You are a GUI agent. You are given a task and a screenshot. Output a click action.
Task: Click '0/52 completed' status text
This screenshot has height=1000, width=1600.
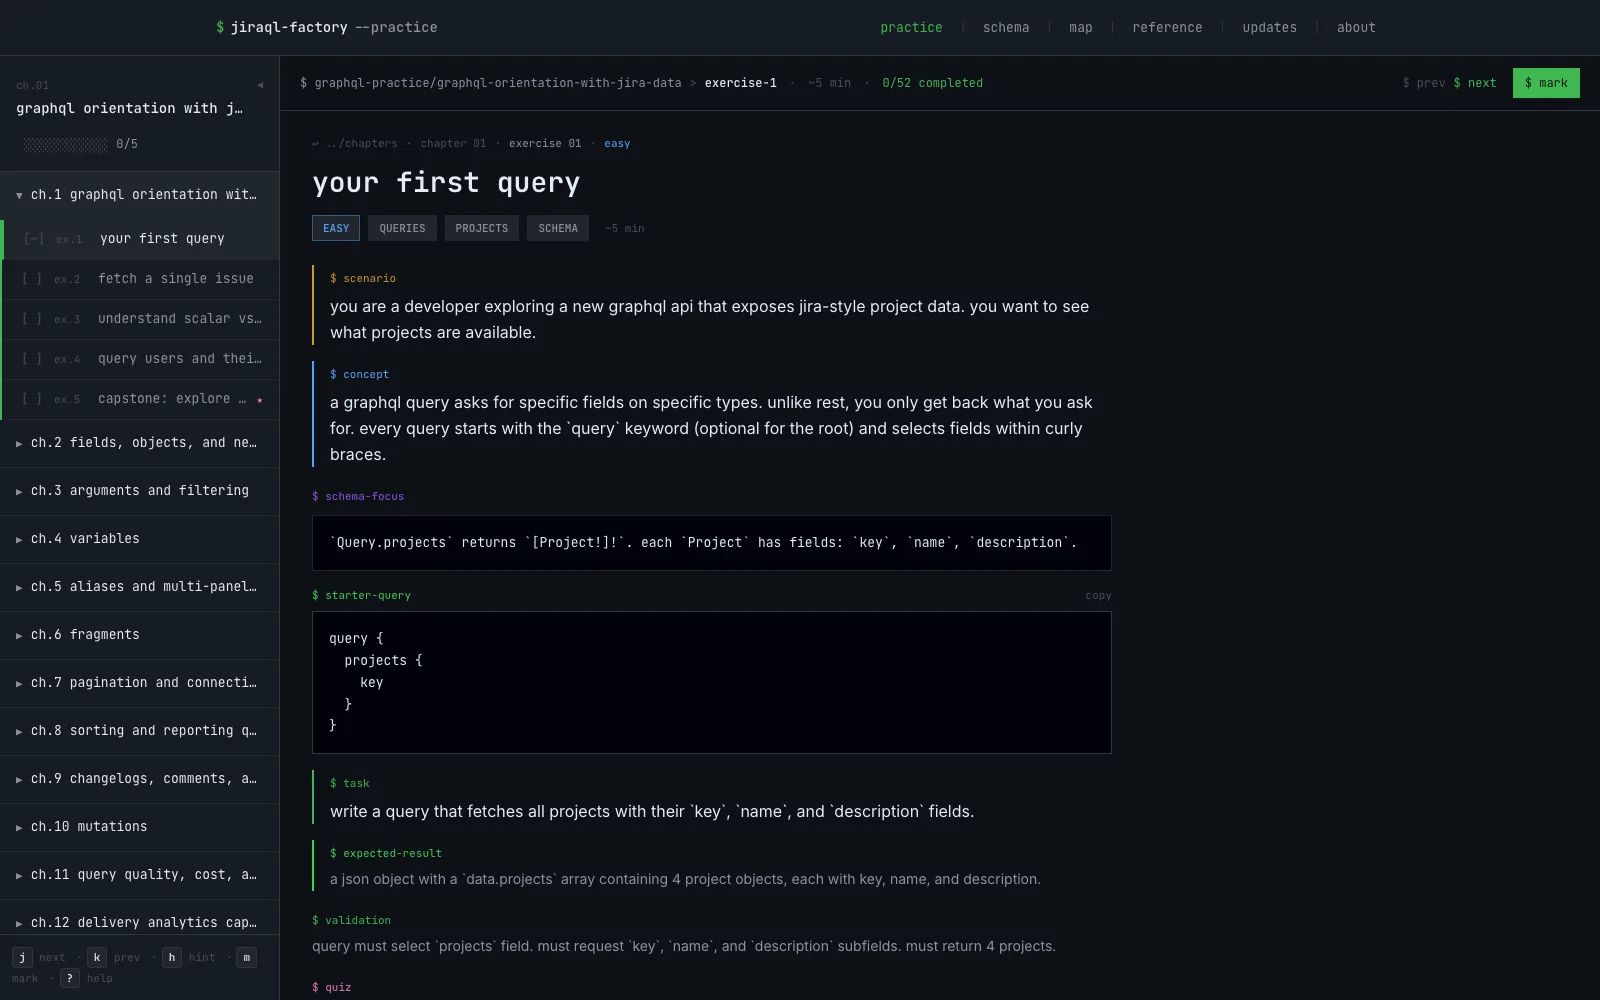932,83
